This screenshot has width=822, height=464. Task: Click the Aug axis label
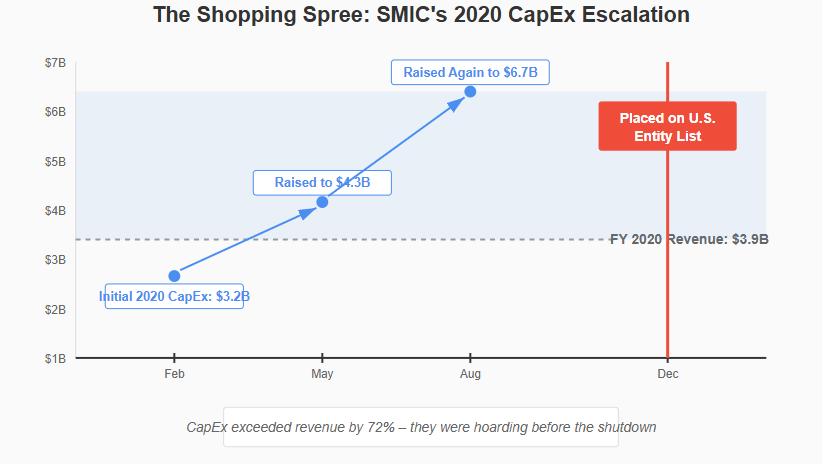click(470, 374)
